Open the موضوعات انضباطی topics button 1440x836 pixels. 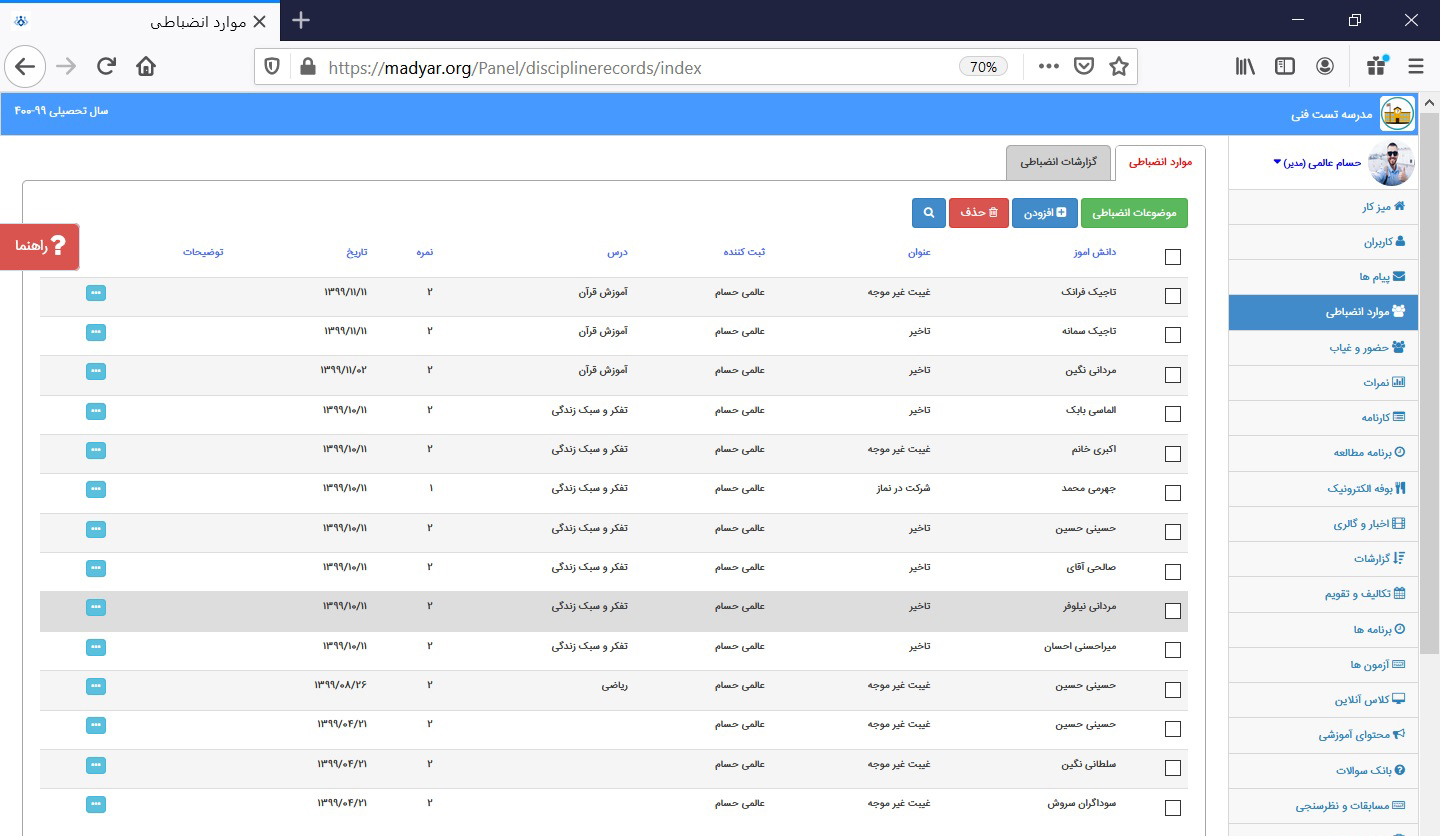(x=1135, y=212)
